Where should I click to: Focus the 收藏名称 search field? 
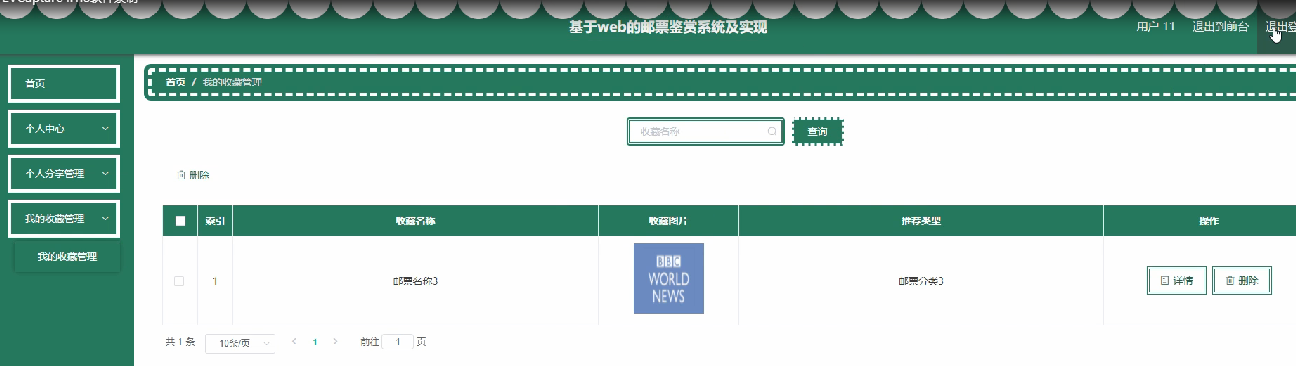point(705,132)
